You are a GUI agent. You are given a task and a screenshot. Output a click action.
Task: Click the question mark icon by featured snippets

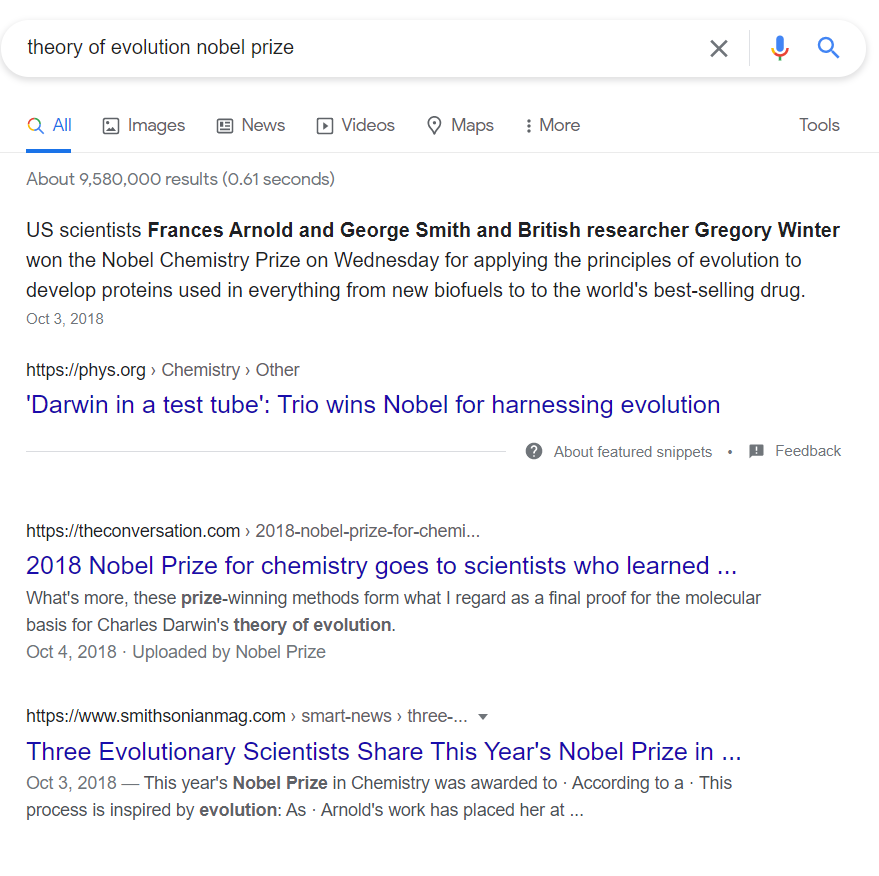pos(534,451)
